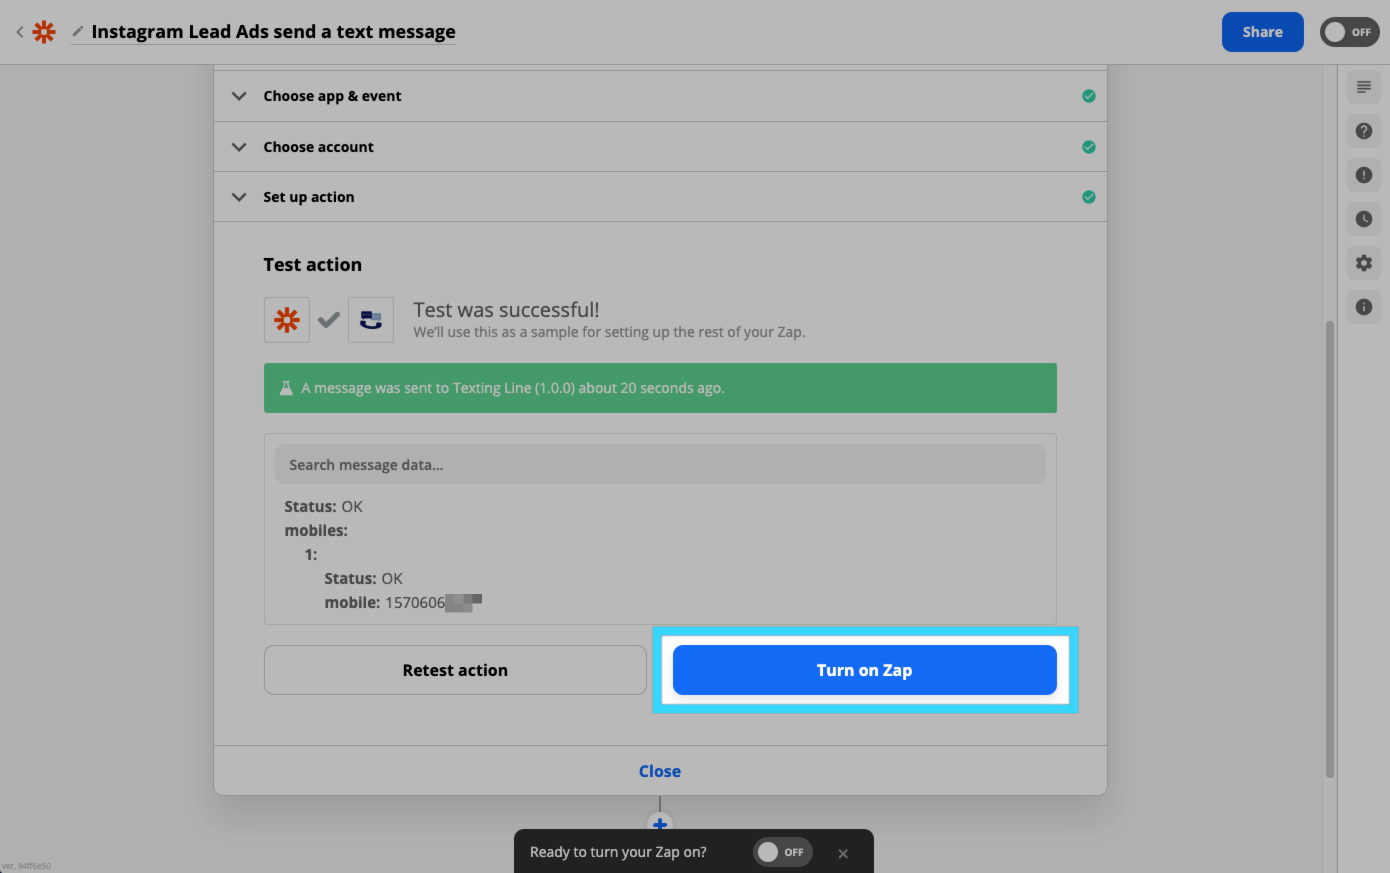
Task: Open Zap history clock icon
Action: pyautogui.click(x=1363, y=219)
